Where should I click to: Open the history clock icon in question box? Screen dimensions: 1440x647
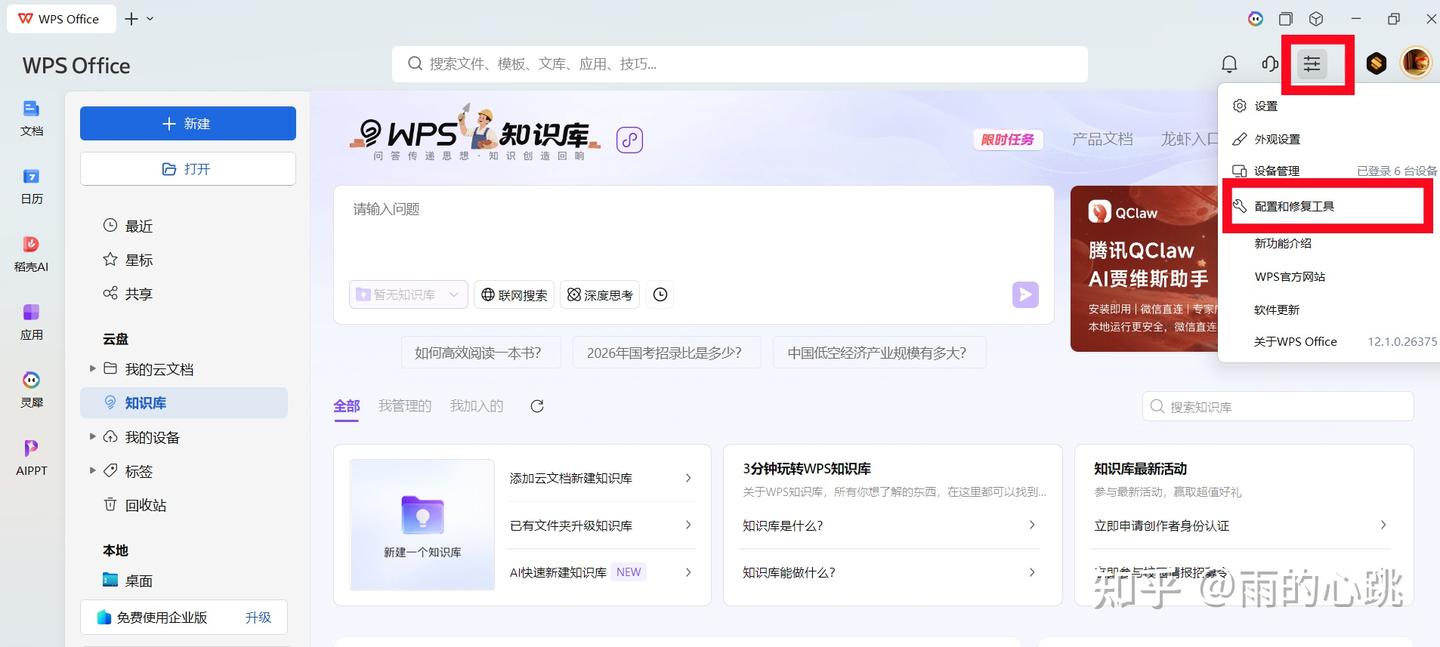coord(660,295)
